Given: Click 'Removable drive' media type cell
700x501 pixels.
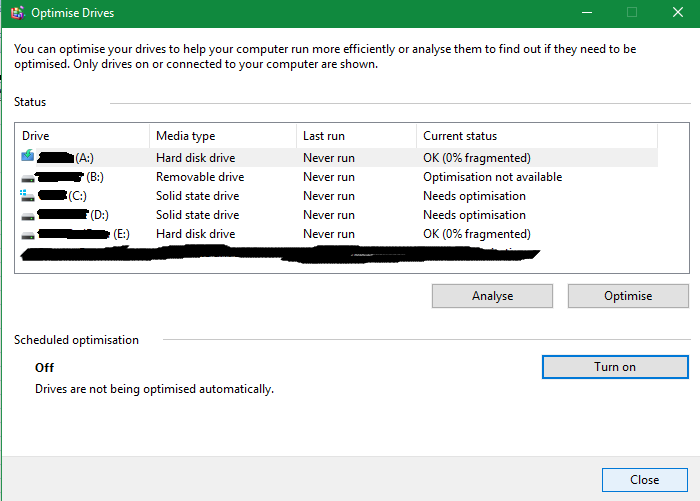Looking at the screenshot, I should click(200, 177).
